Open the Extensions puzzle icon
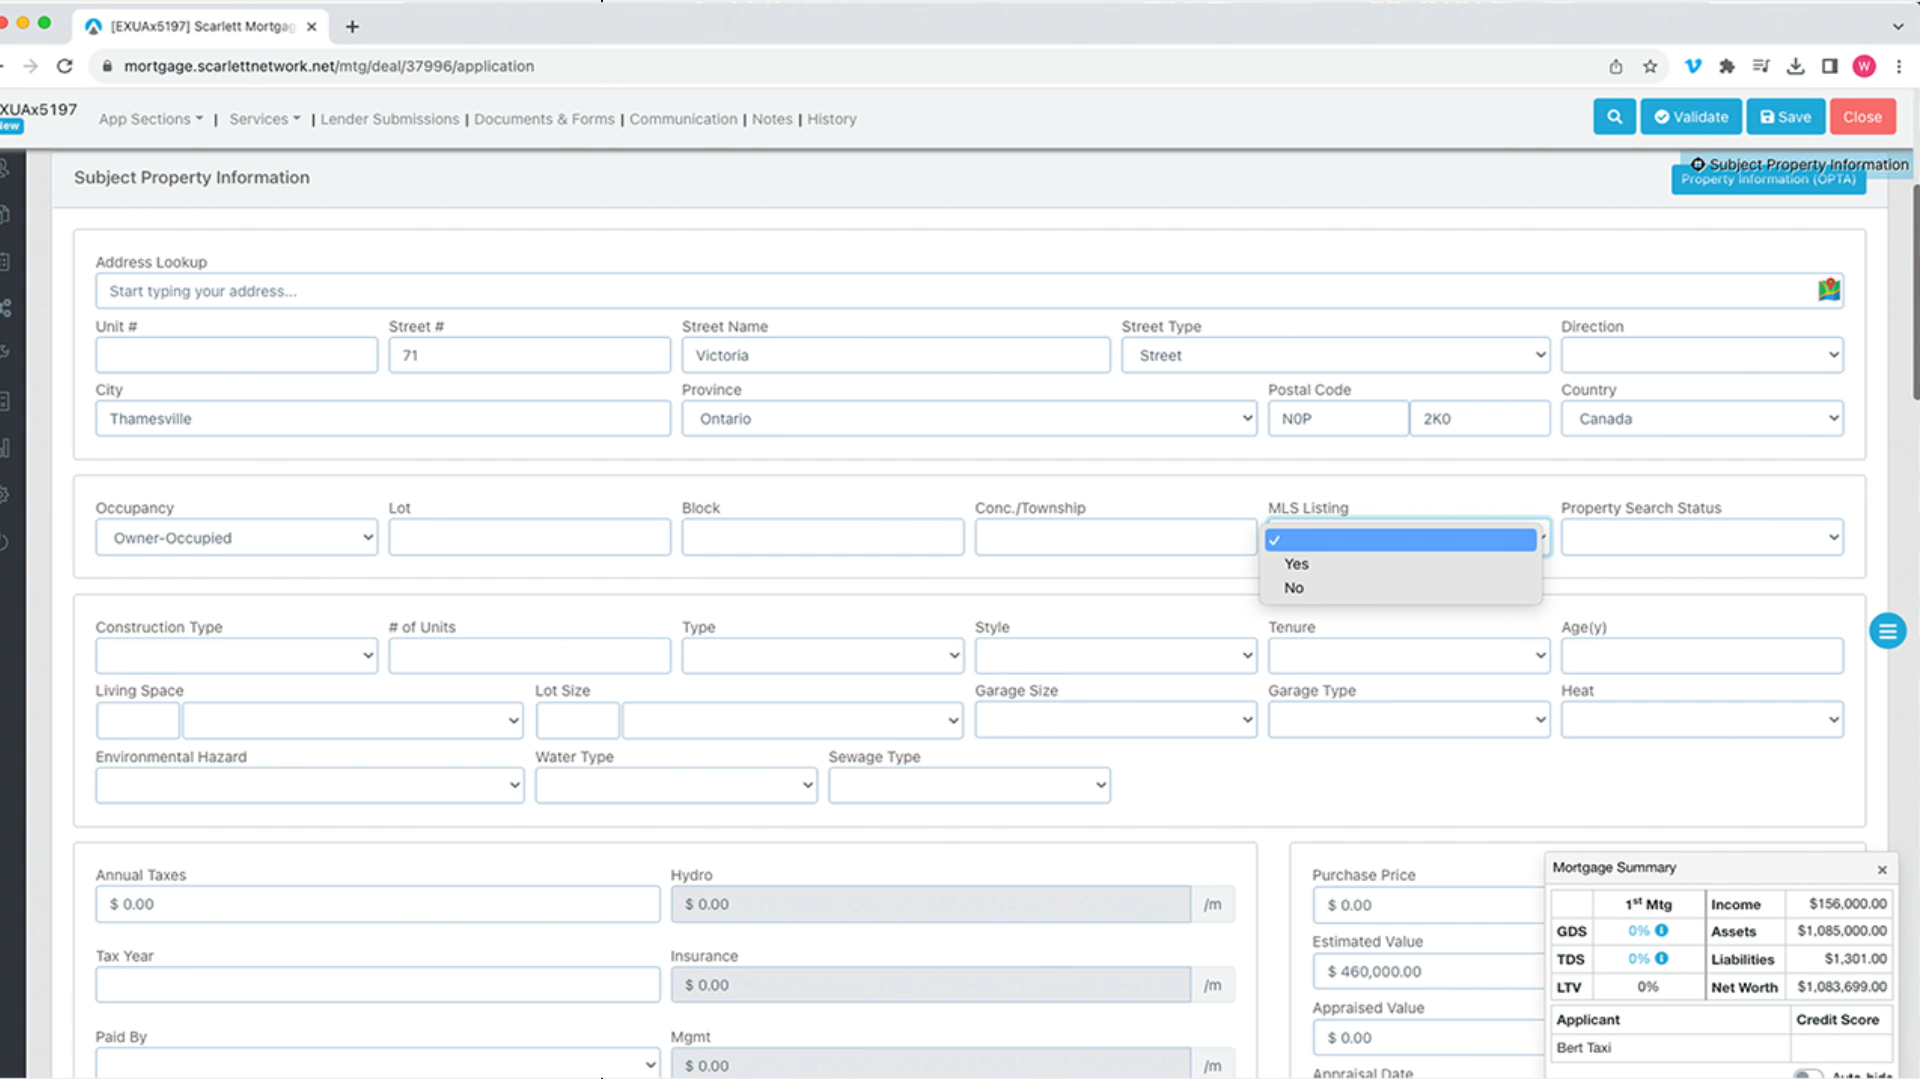Screen dimensions: 1920x1079 1726,66
